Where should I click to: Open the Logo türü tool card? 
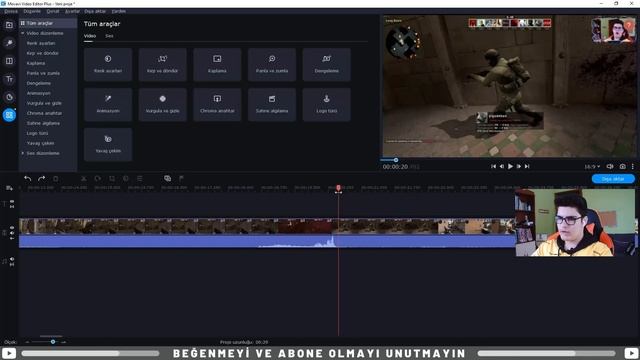click(327, 104)
